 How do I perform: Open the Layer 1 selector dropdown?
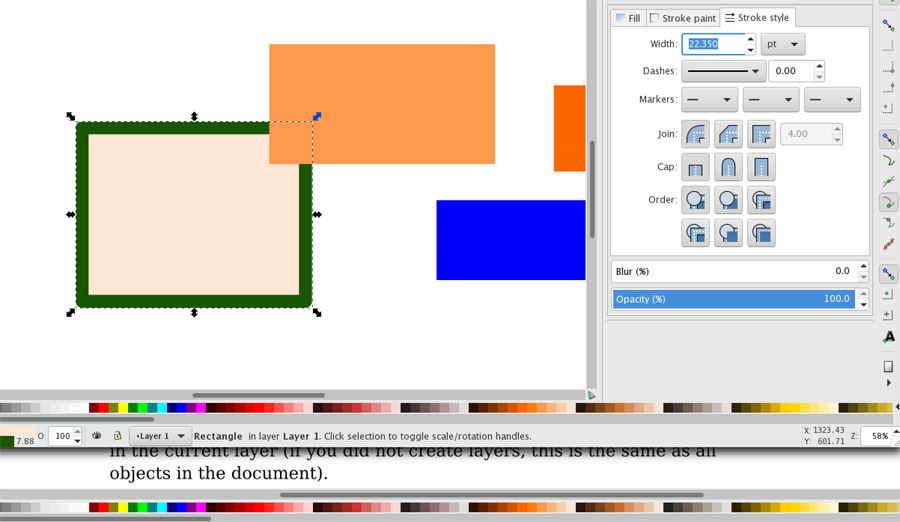click(x=159, y=436)
